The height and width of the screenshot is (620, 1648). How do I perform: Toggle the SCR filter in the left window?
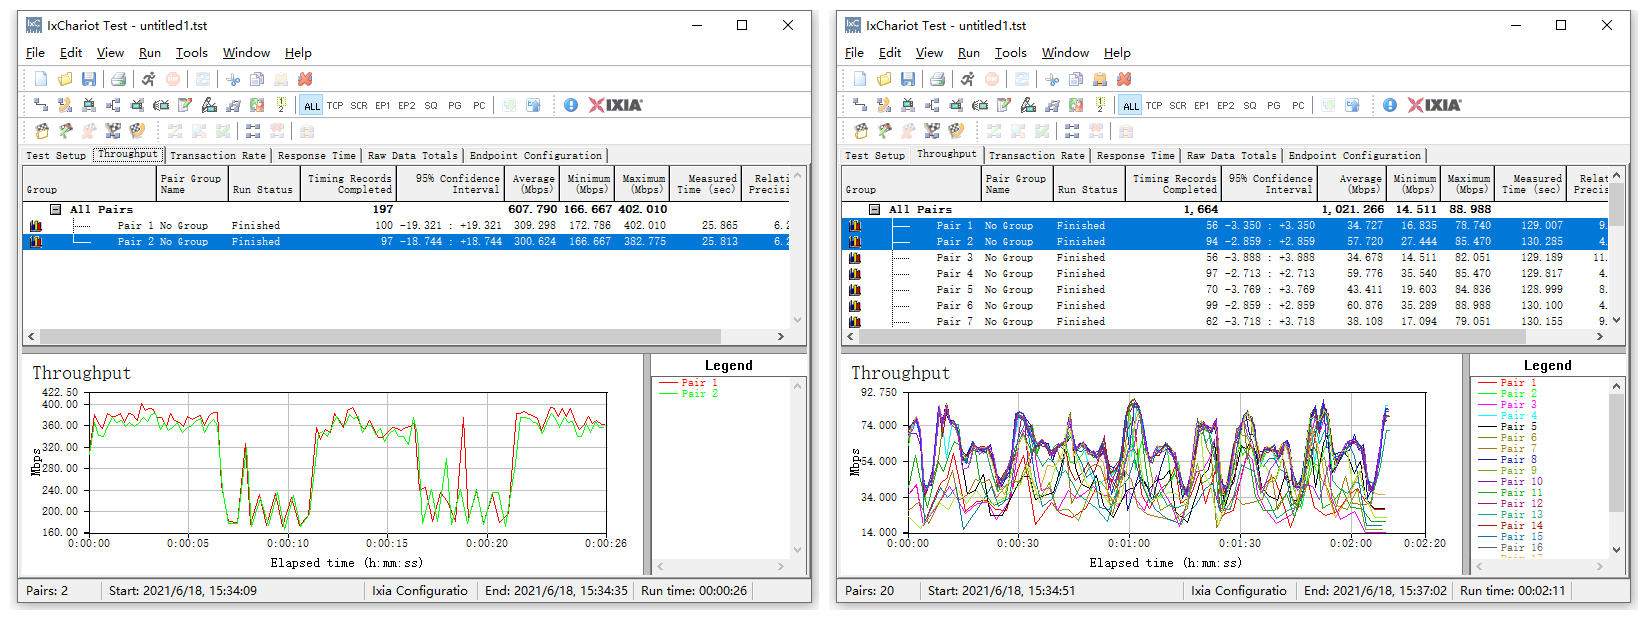point(359,105)
